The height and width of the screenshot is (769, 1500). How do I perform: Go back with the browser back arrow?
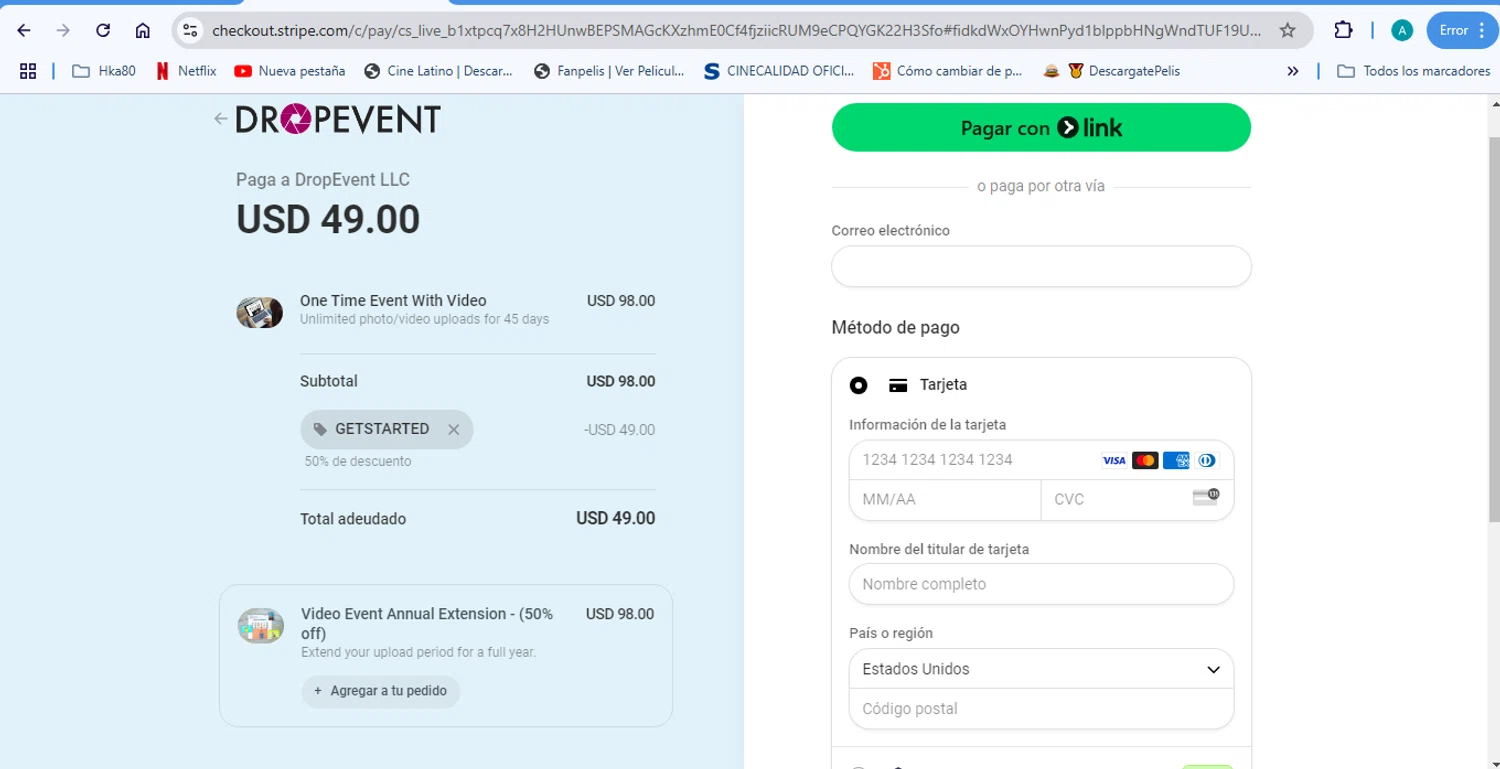(x=24, y=30)
